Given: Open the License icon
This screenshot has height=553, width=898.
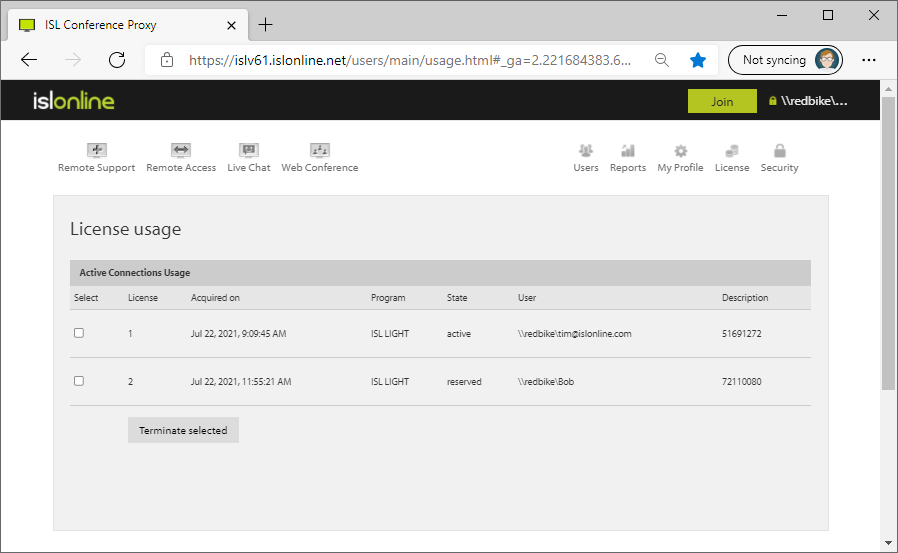Looking at the screenshot, I should click(x=732, y=151).
